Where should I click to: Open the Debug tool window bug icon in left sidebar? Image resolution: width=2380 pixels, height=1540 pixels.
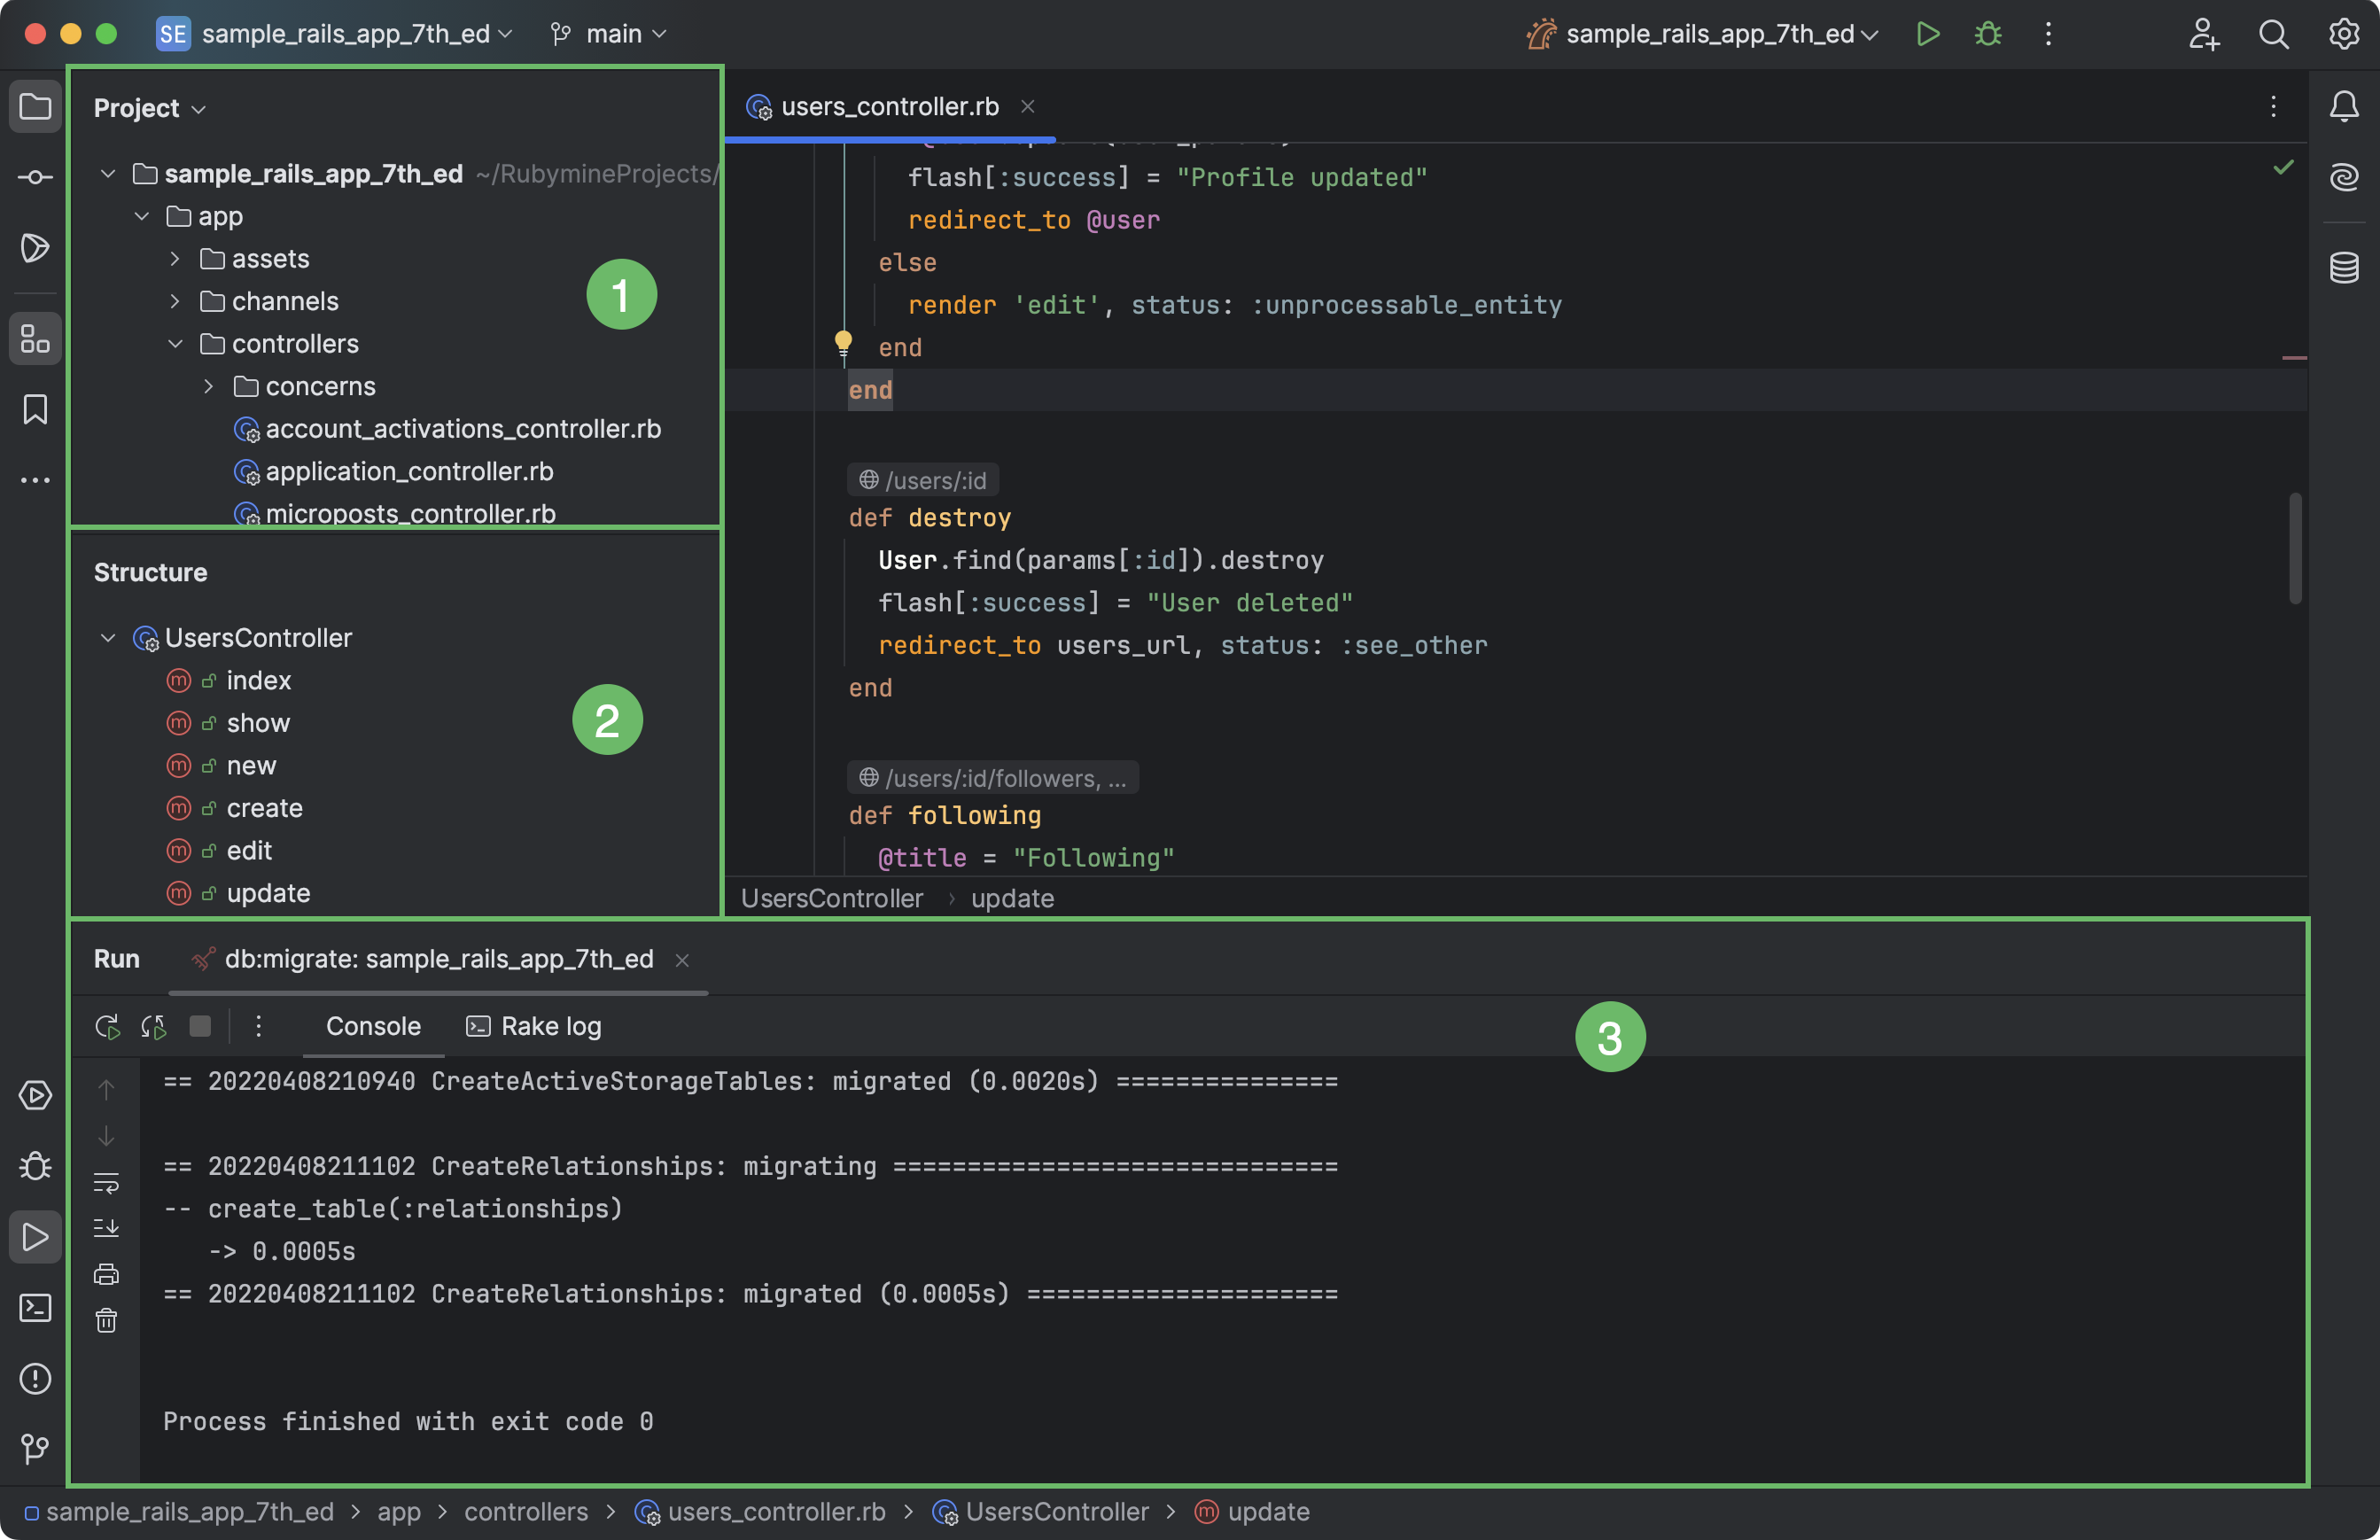coord(35,1166)
